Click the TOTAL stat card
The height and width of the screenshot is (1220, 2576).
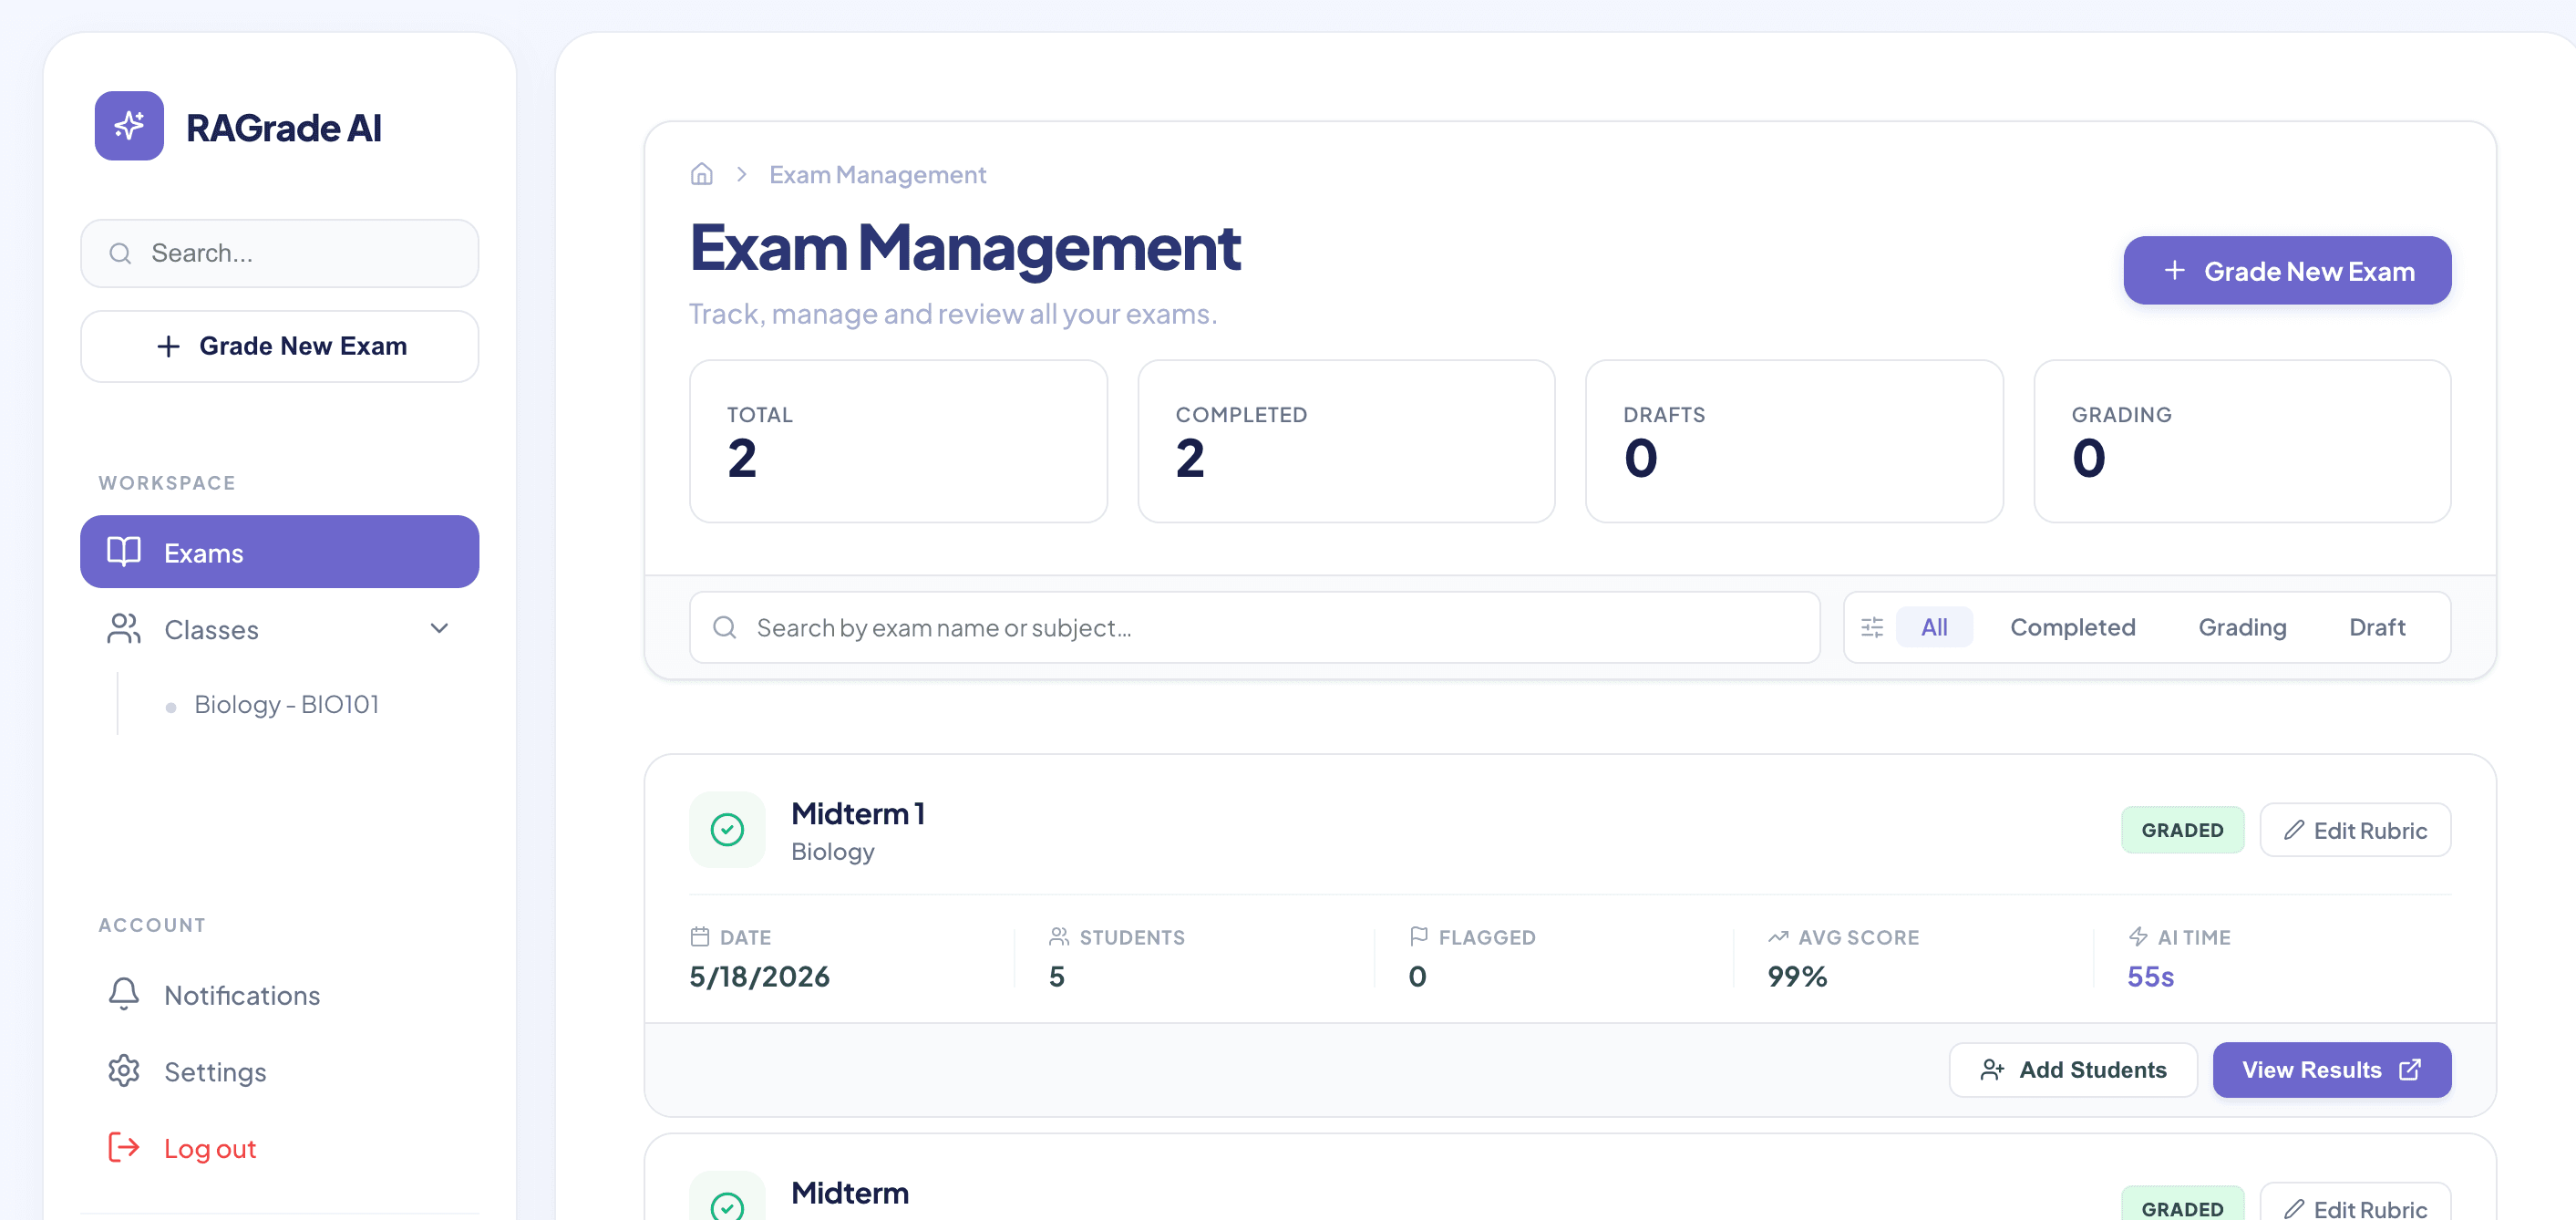898,441
